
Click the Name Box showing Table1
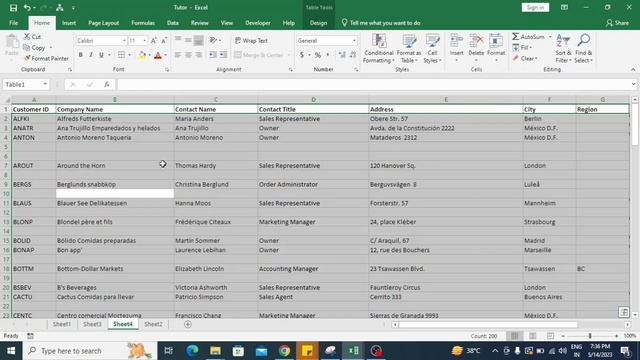pyautogui.click(x=26, y=84)
